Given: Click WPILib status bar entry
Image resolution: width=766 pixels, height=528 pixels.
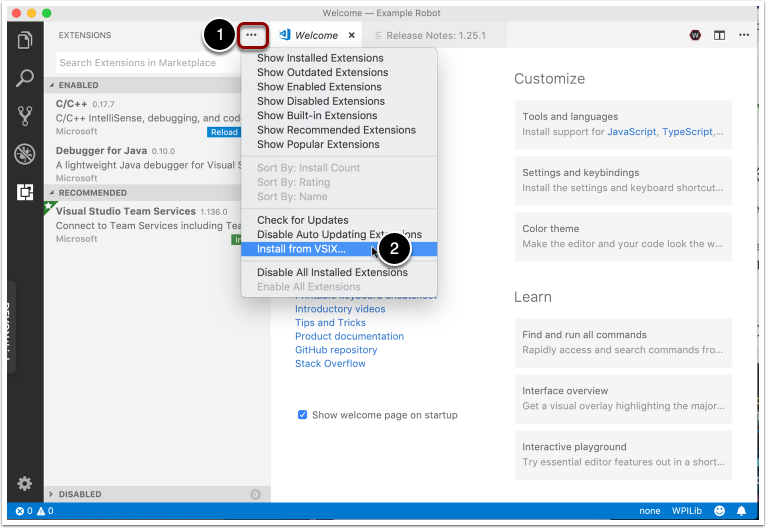Looking at the screenshot, I should click(686, 511).
